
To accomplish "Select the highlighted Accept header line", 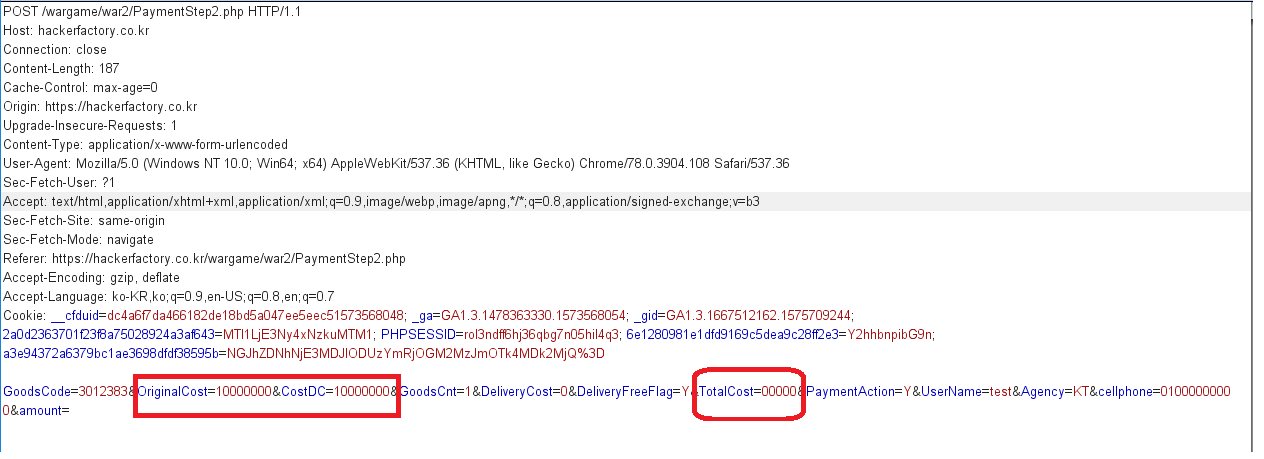I will coord(381,201).
